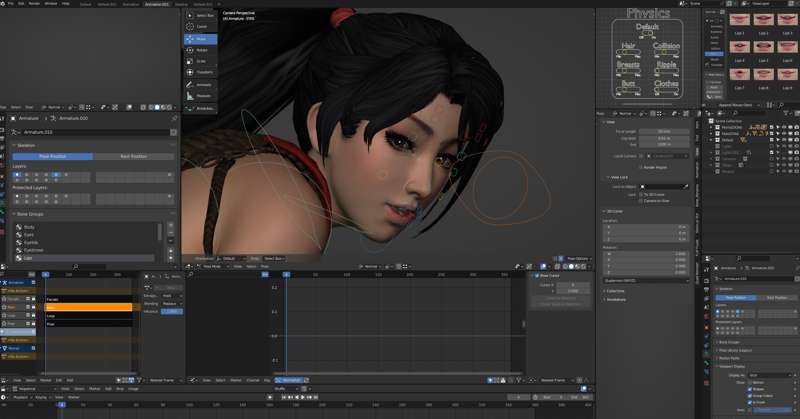Screen dimensions: 800x419
Task: Click the orange selected NLA strip
Action: click(x=89, y=307)
